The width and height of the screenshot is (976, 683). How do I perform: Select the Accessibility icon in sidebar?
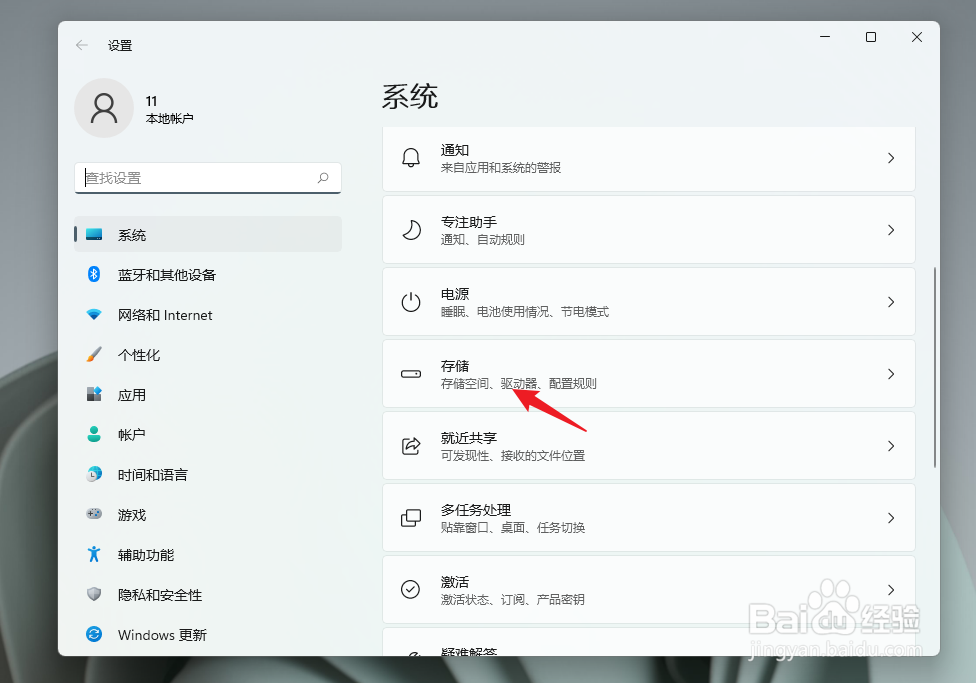[94, 555]
